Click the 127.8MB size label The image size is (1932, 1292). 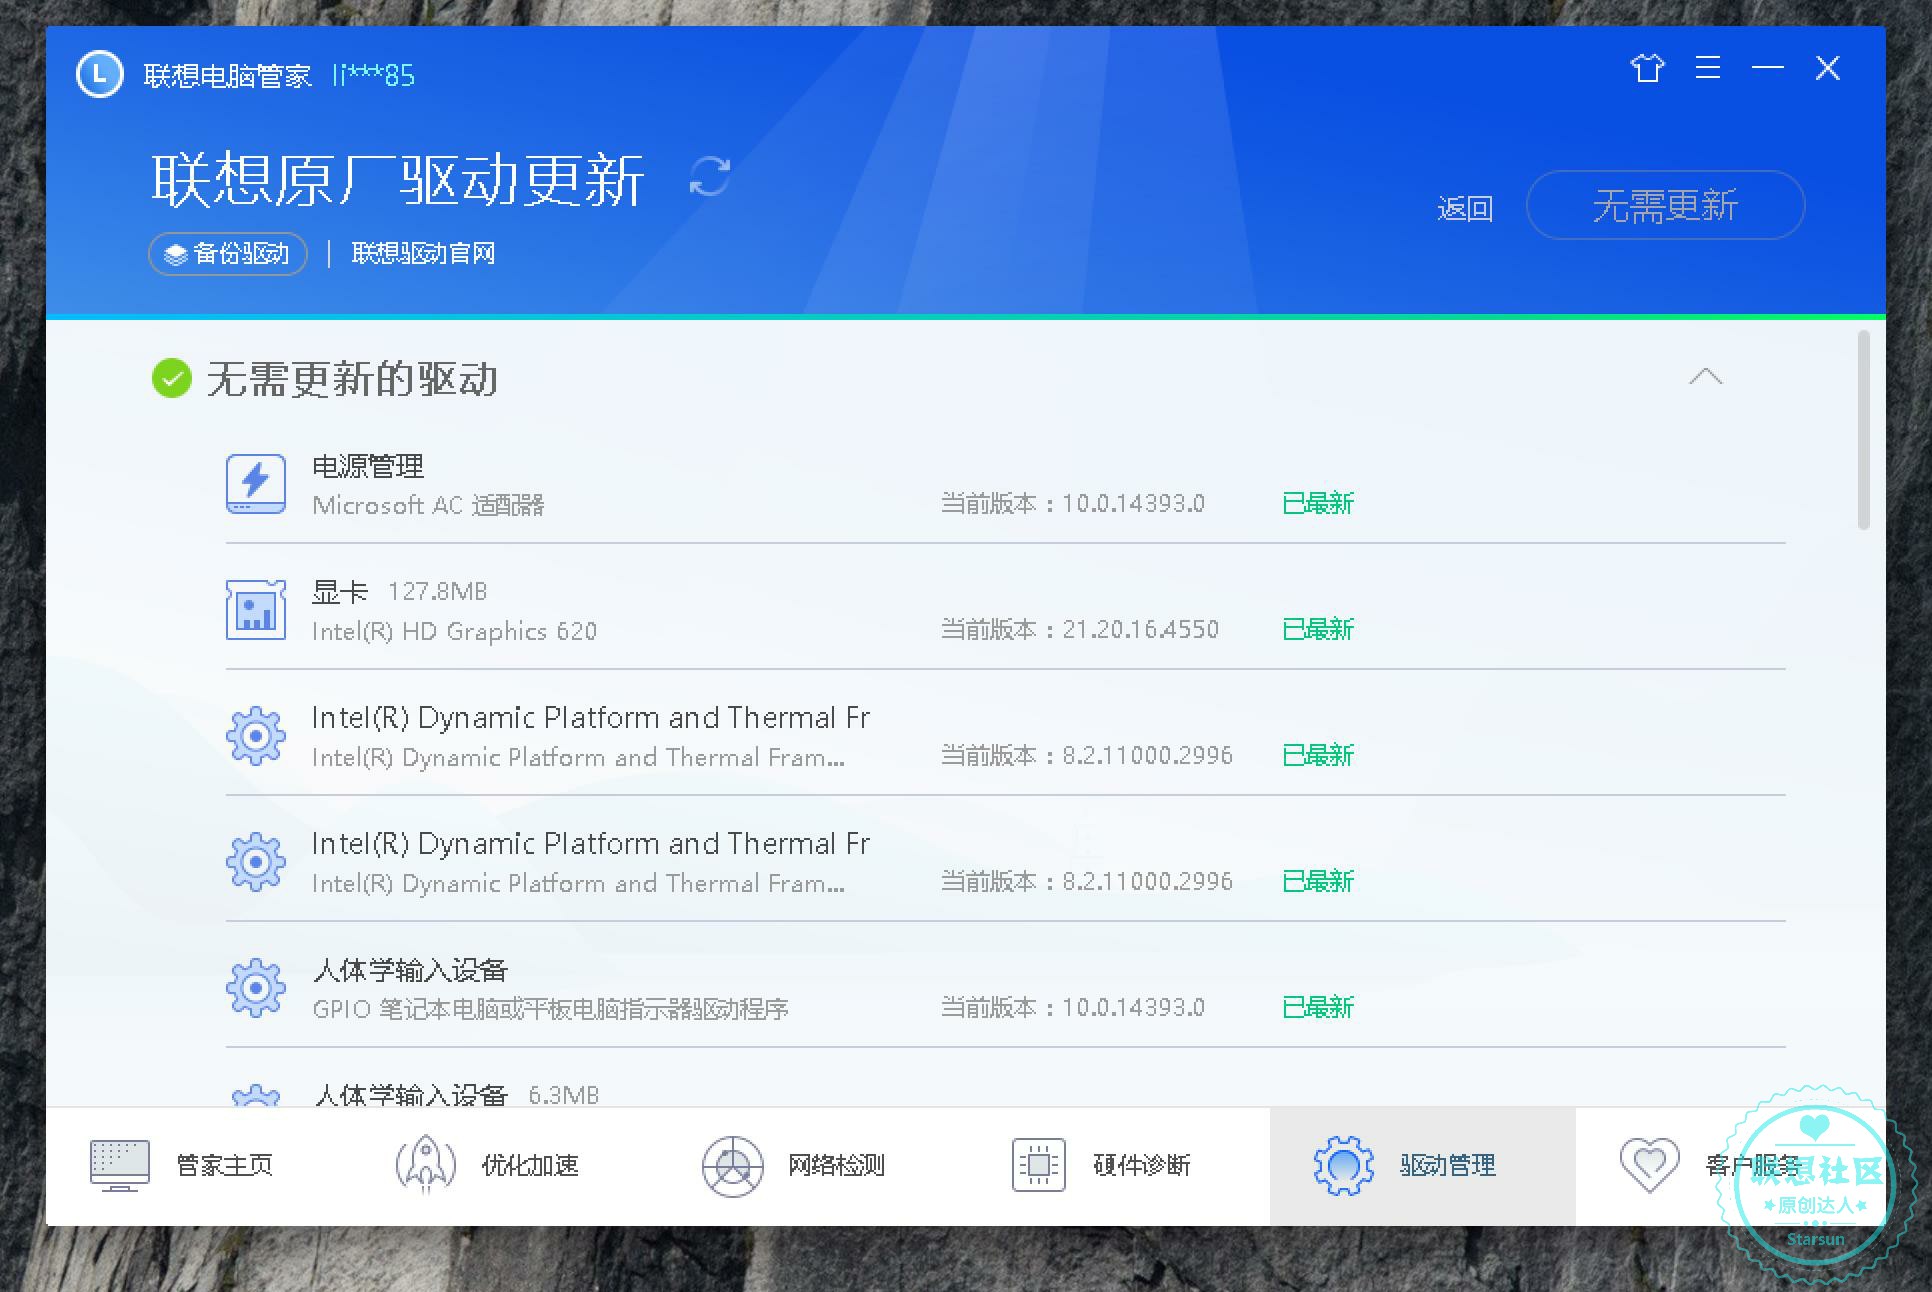[438, 592]
